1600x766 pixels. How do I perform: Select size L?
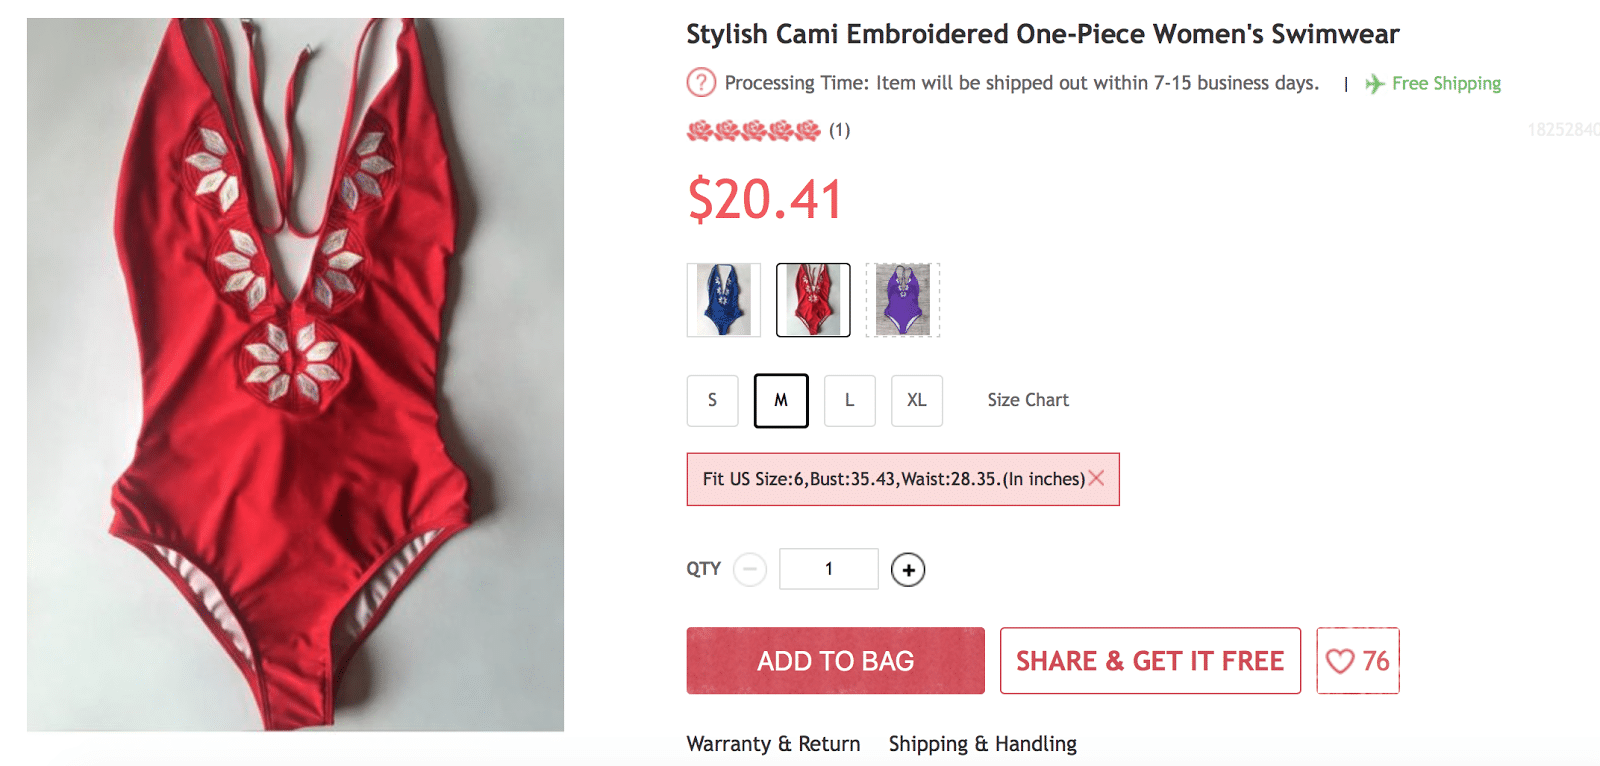850,400
